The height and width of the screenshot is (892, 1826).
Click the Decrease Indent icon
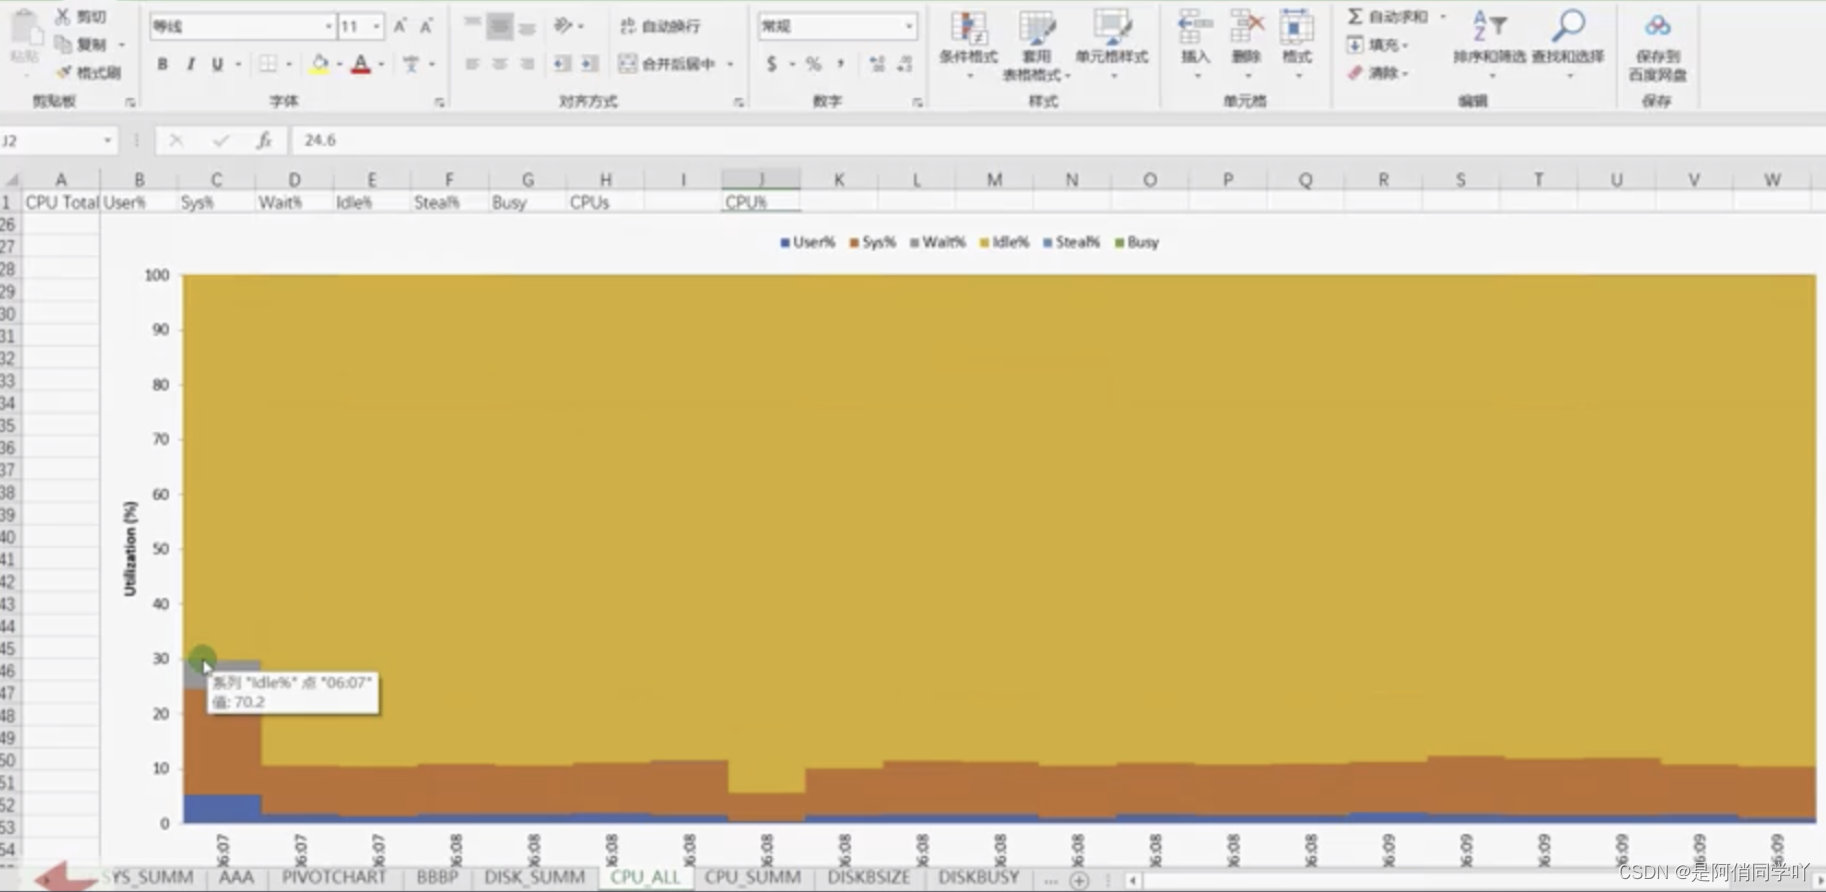(x=563, y=64)
